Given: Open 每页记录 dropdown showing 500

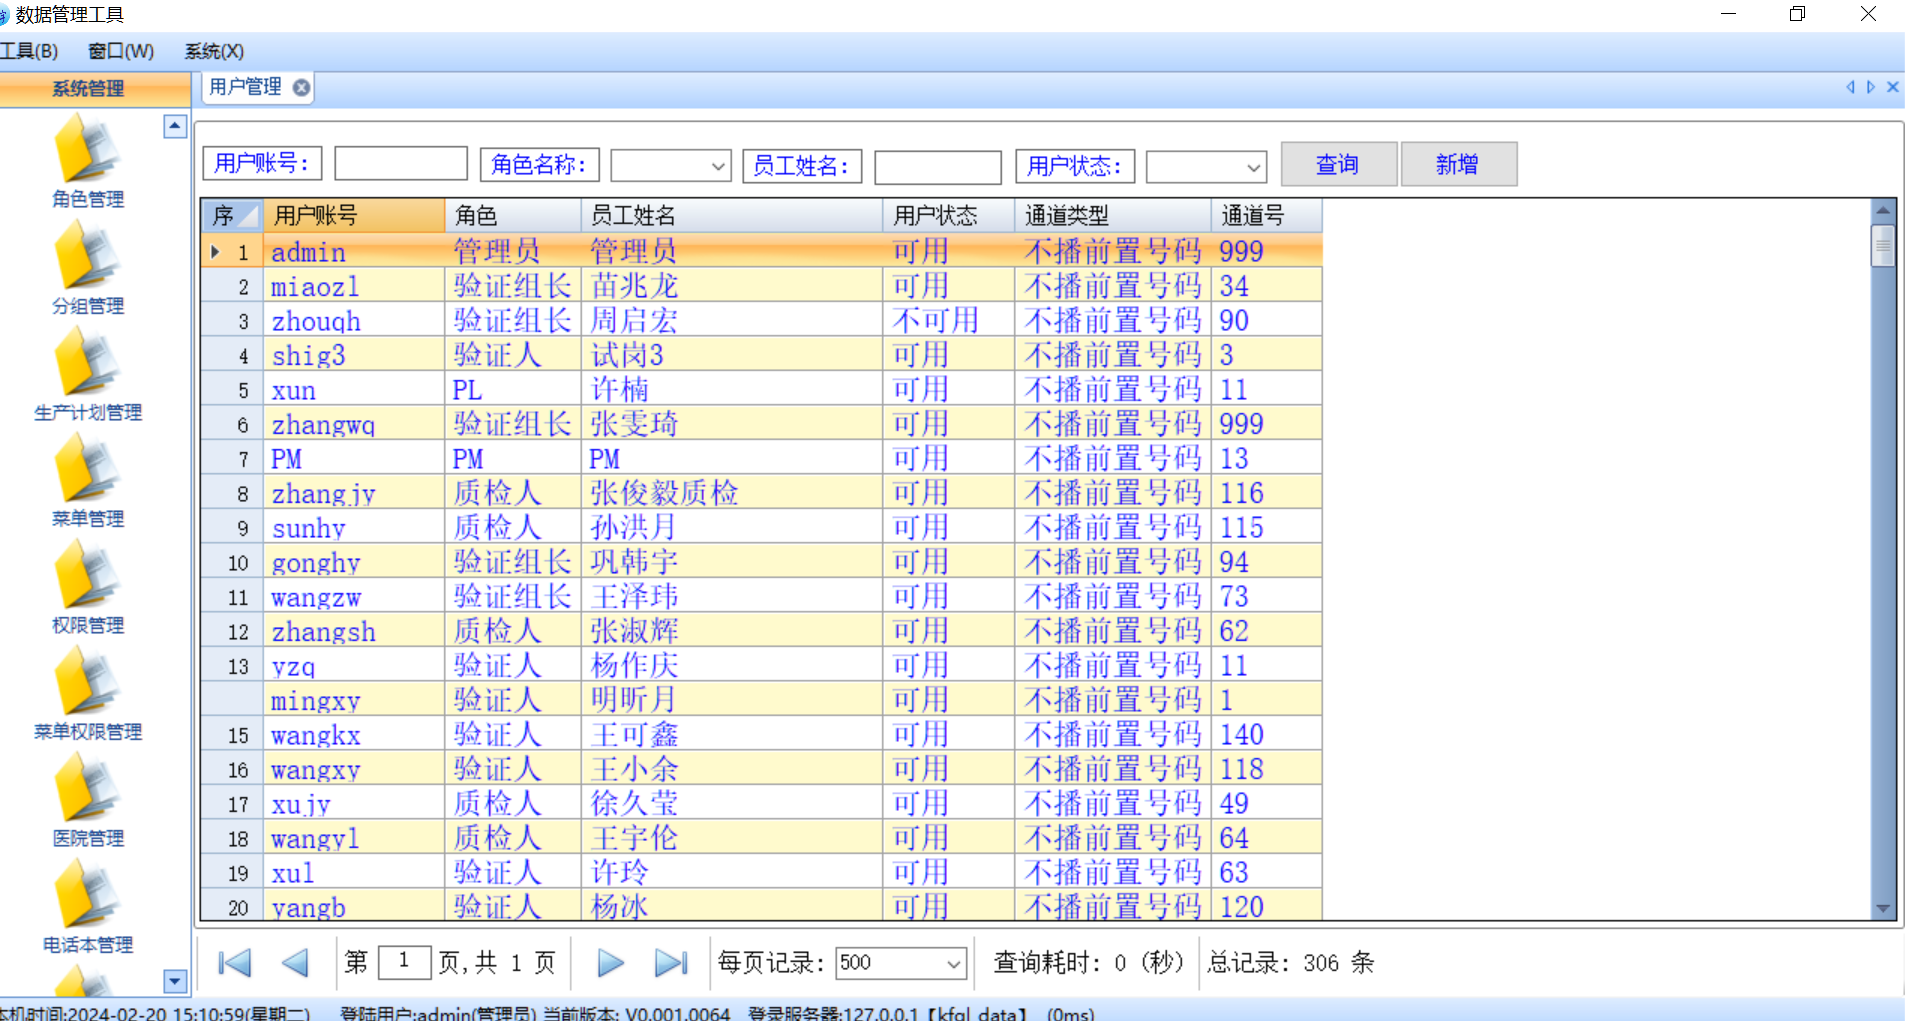Looking at the screenshot, I should click(x=953, y=964).
